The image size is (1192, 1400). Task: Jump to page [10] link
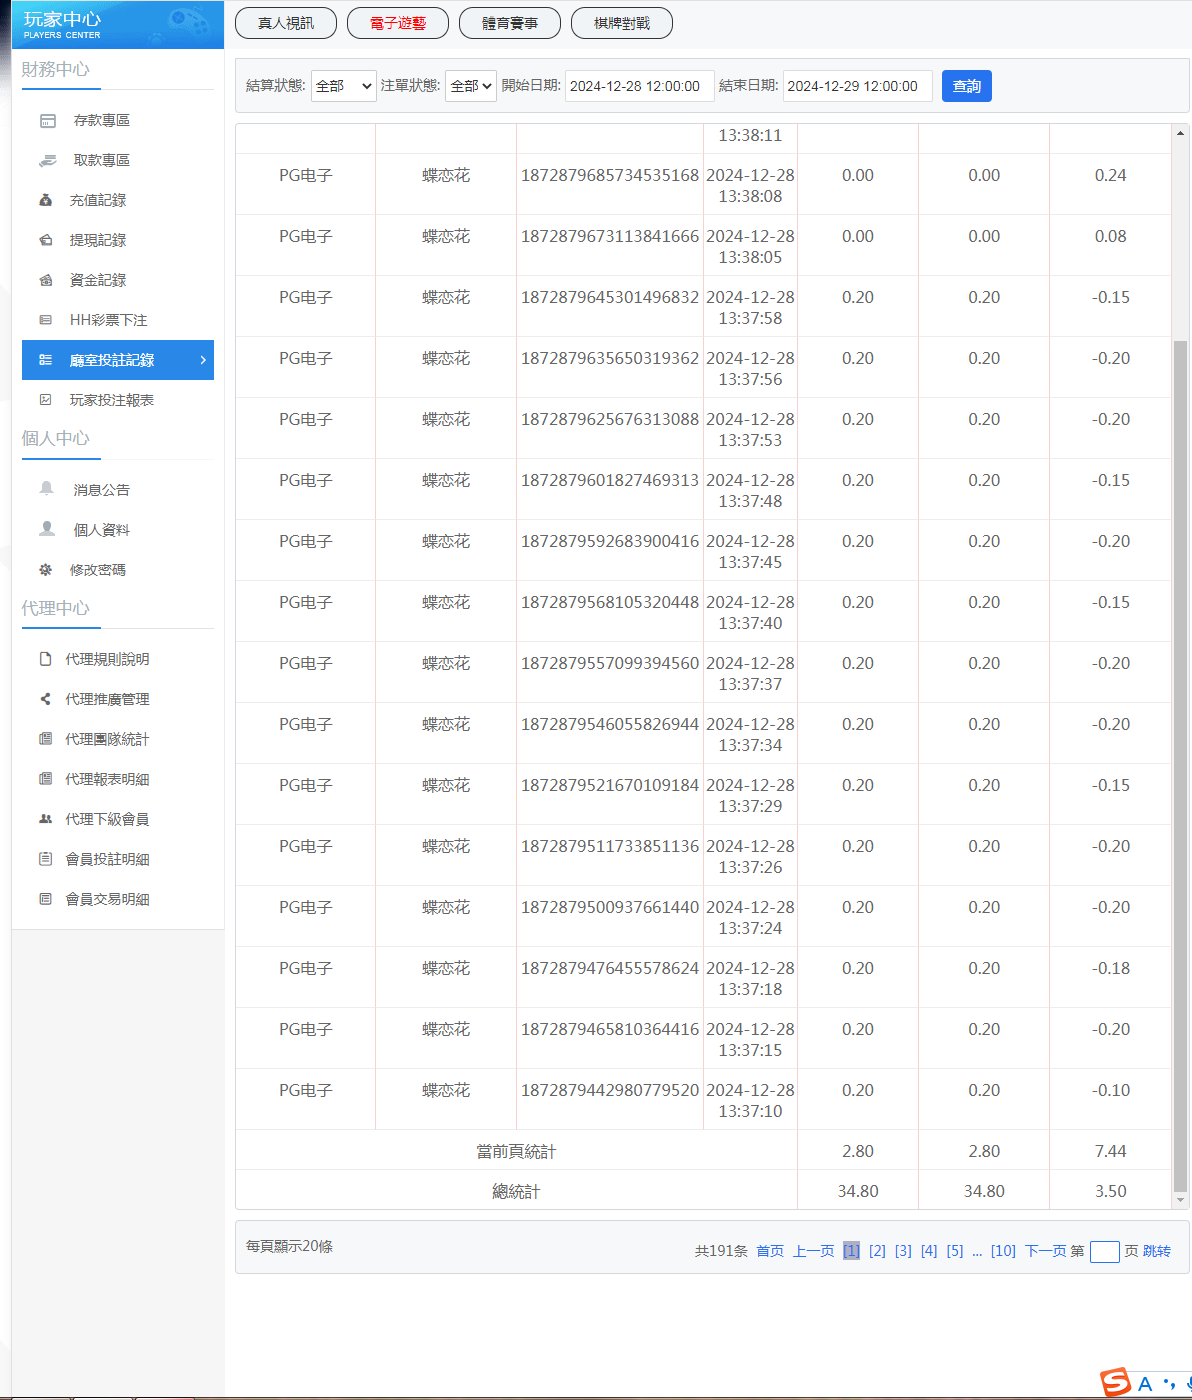tap(1003, 1251)
